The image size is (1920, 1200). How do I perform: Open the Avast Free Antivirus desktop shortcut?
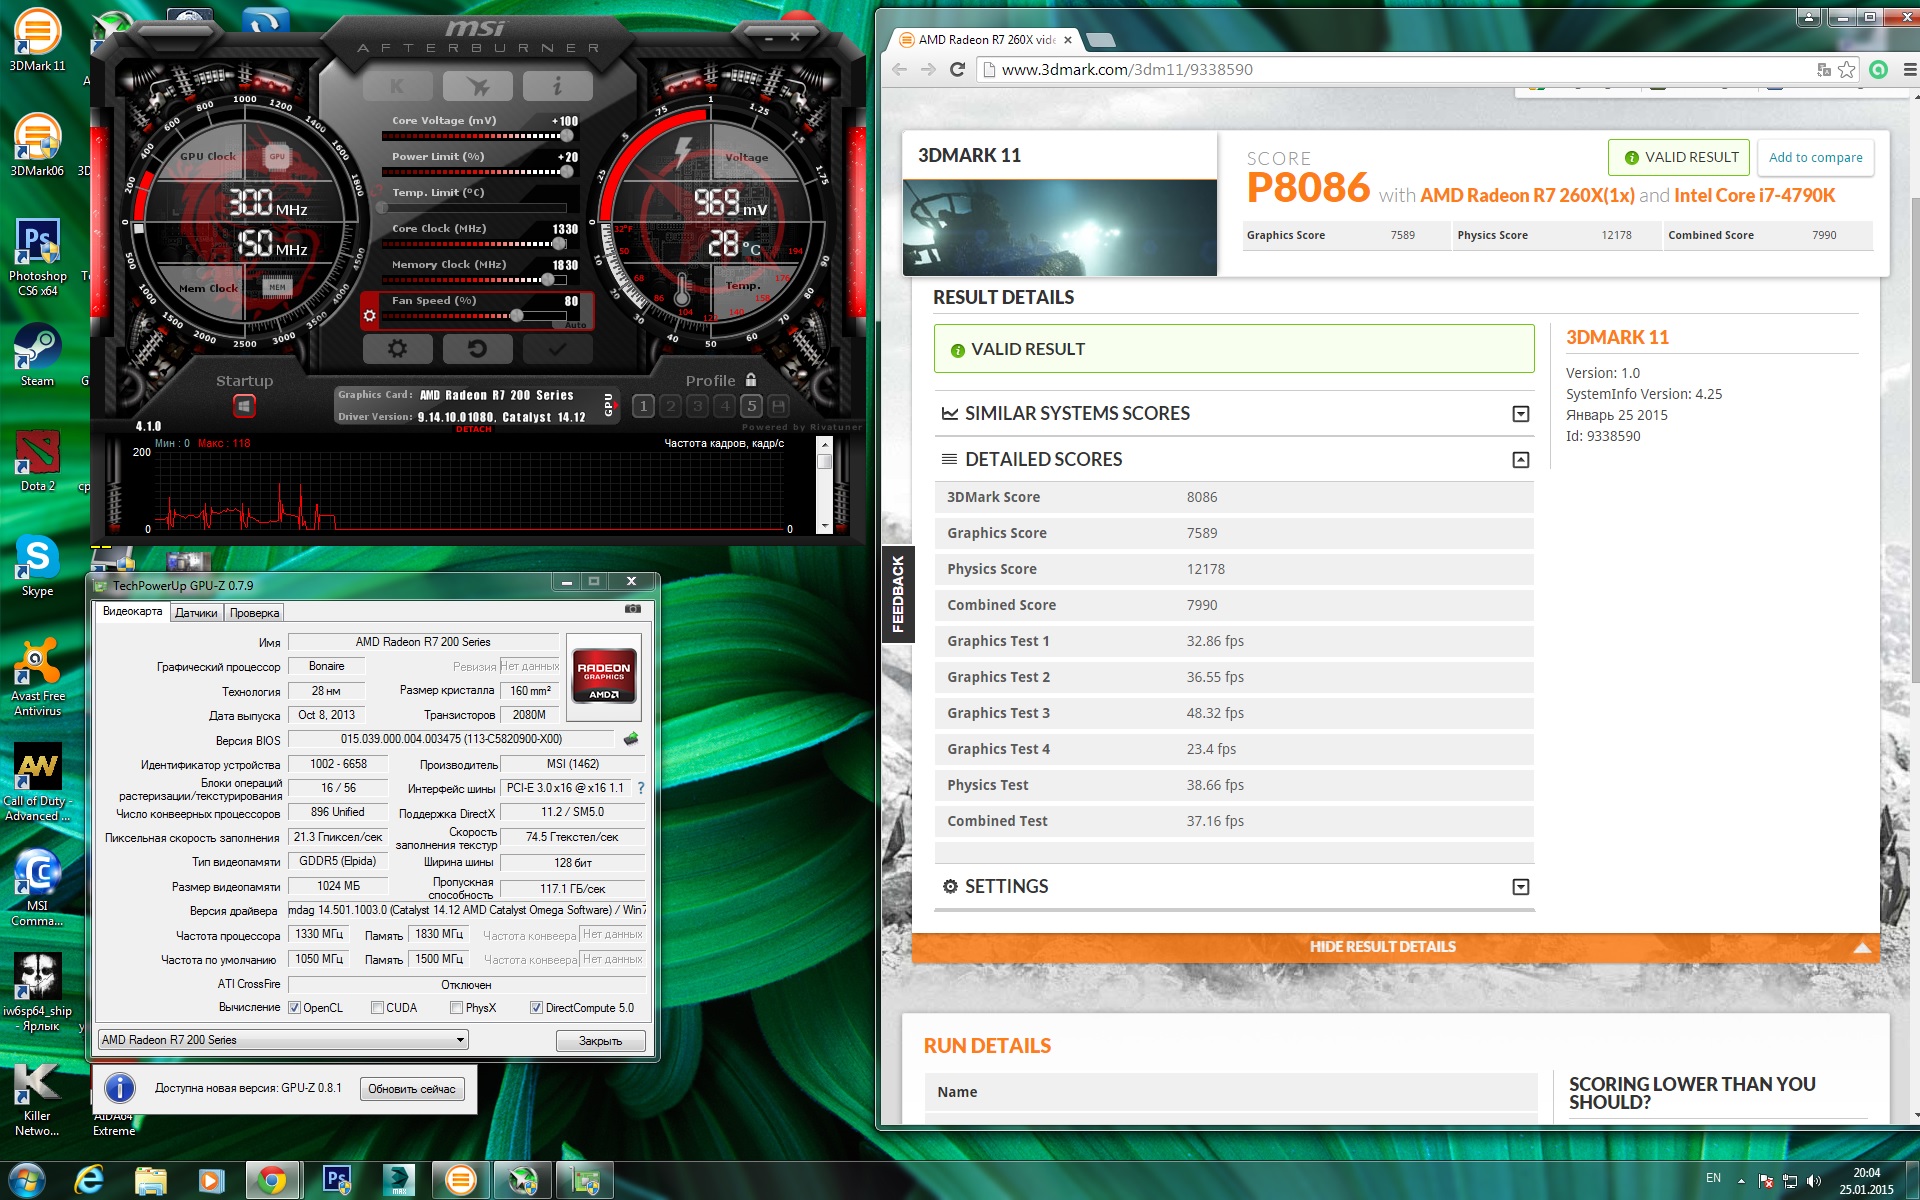coord(38,677)
